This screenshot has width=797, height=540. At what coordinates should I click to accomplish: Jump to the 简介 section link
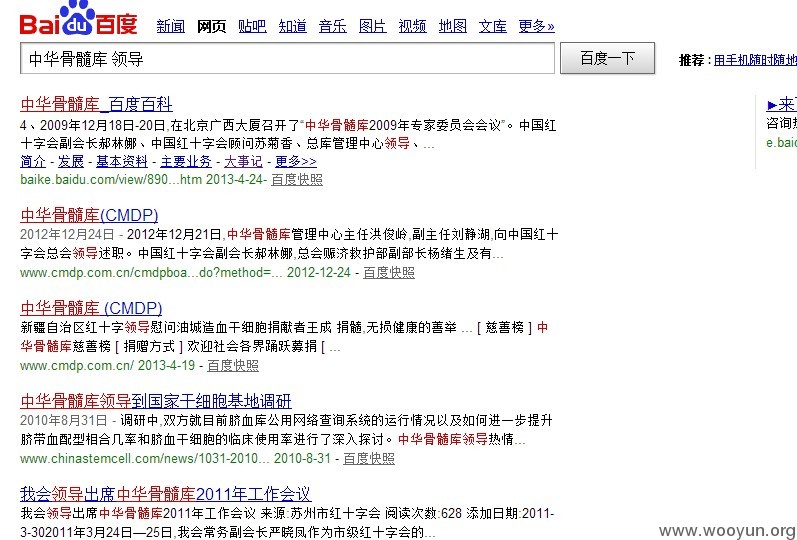coord(33,162)
